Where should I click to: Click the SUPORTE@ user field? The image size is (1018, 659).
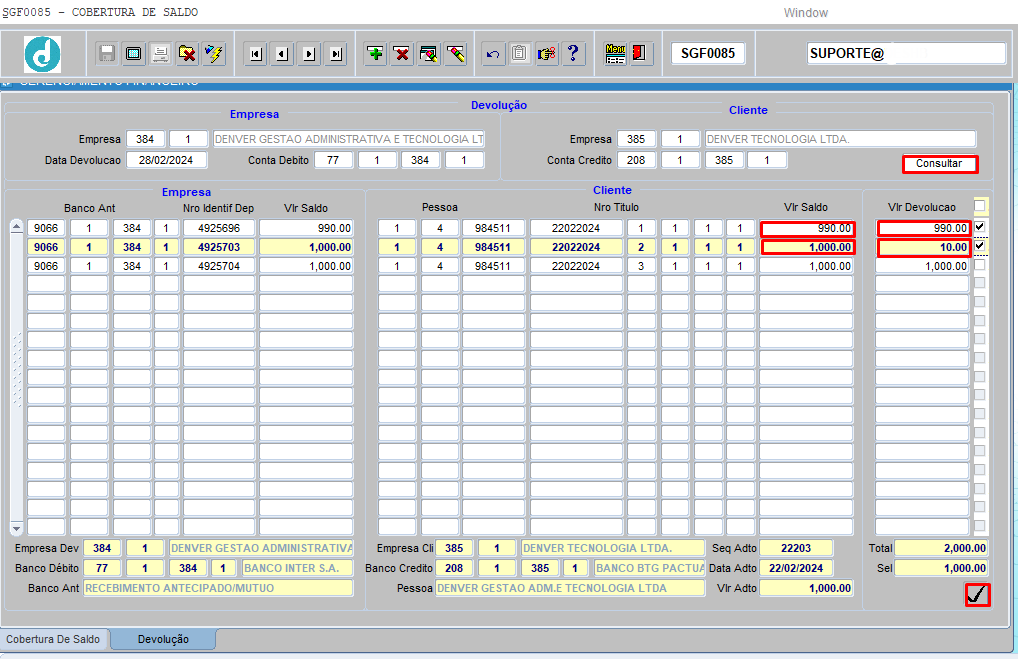[x=906, y=53]
